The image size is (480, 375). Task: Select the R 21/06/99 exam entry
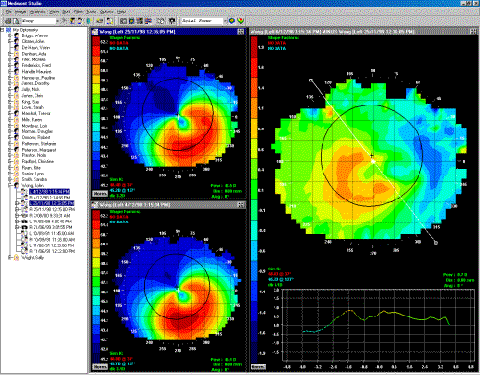[x=51, y=227]
